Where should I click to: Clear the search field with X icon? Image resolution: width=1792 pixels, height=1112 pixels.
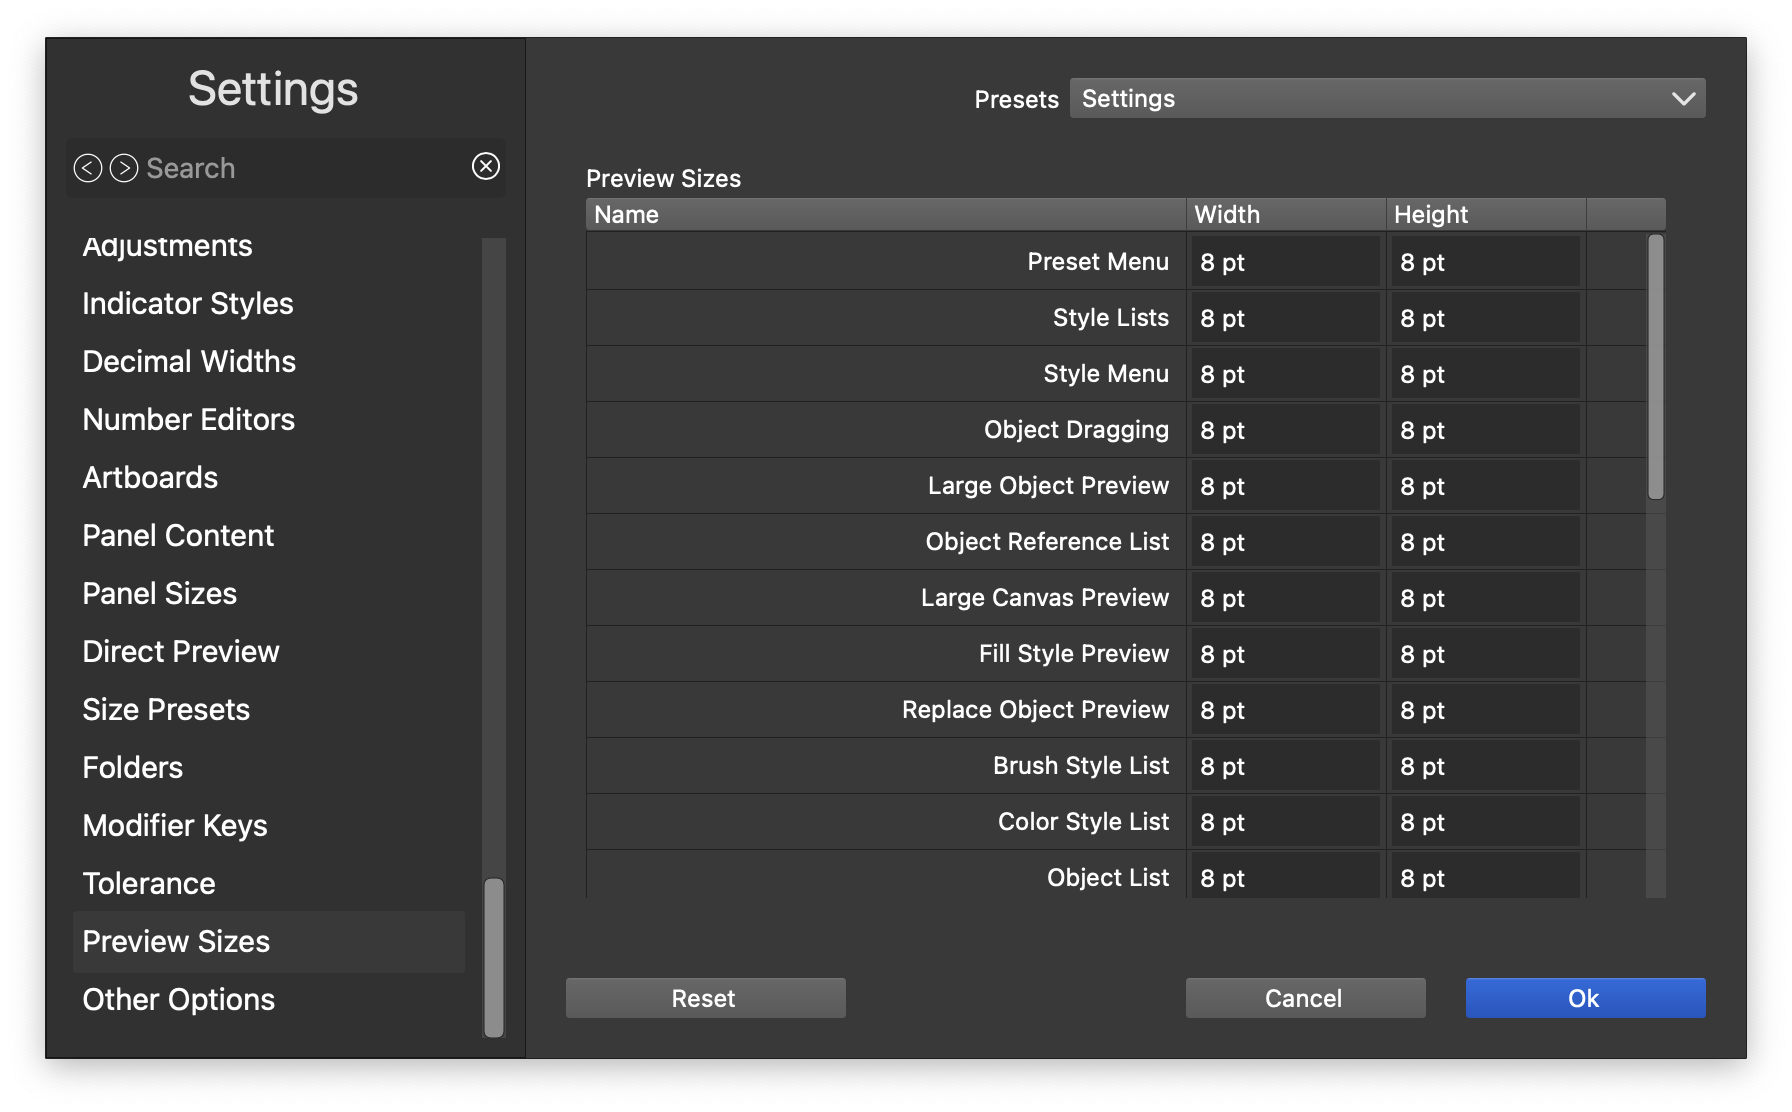click(486, 166)
